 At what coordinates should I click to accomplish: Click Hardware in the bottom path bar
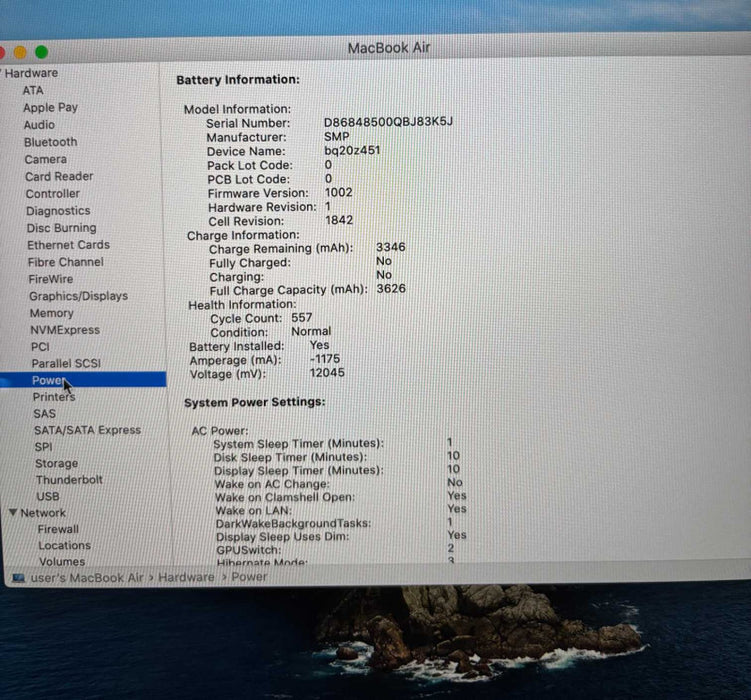186,577
